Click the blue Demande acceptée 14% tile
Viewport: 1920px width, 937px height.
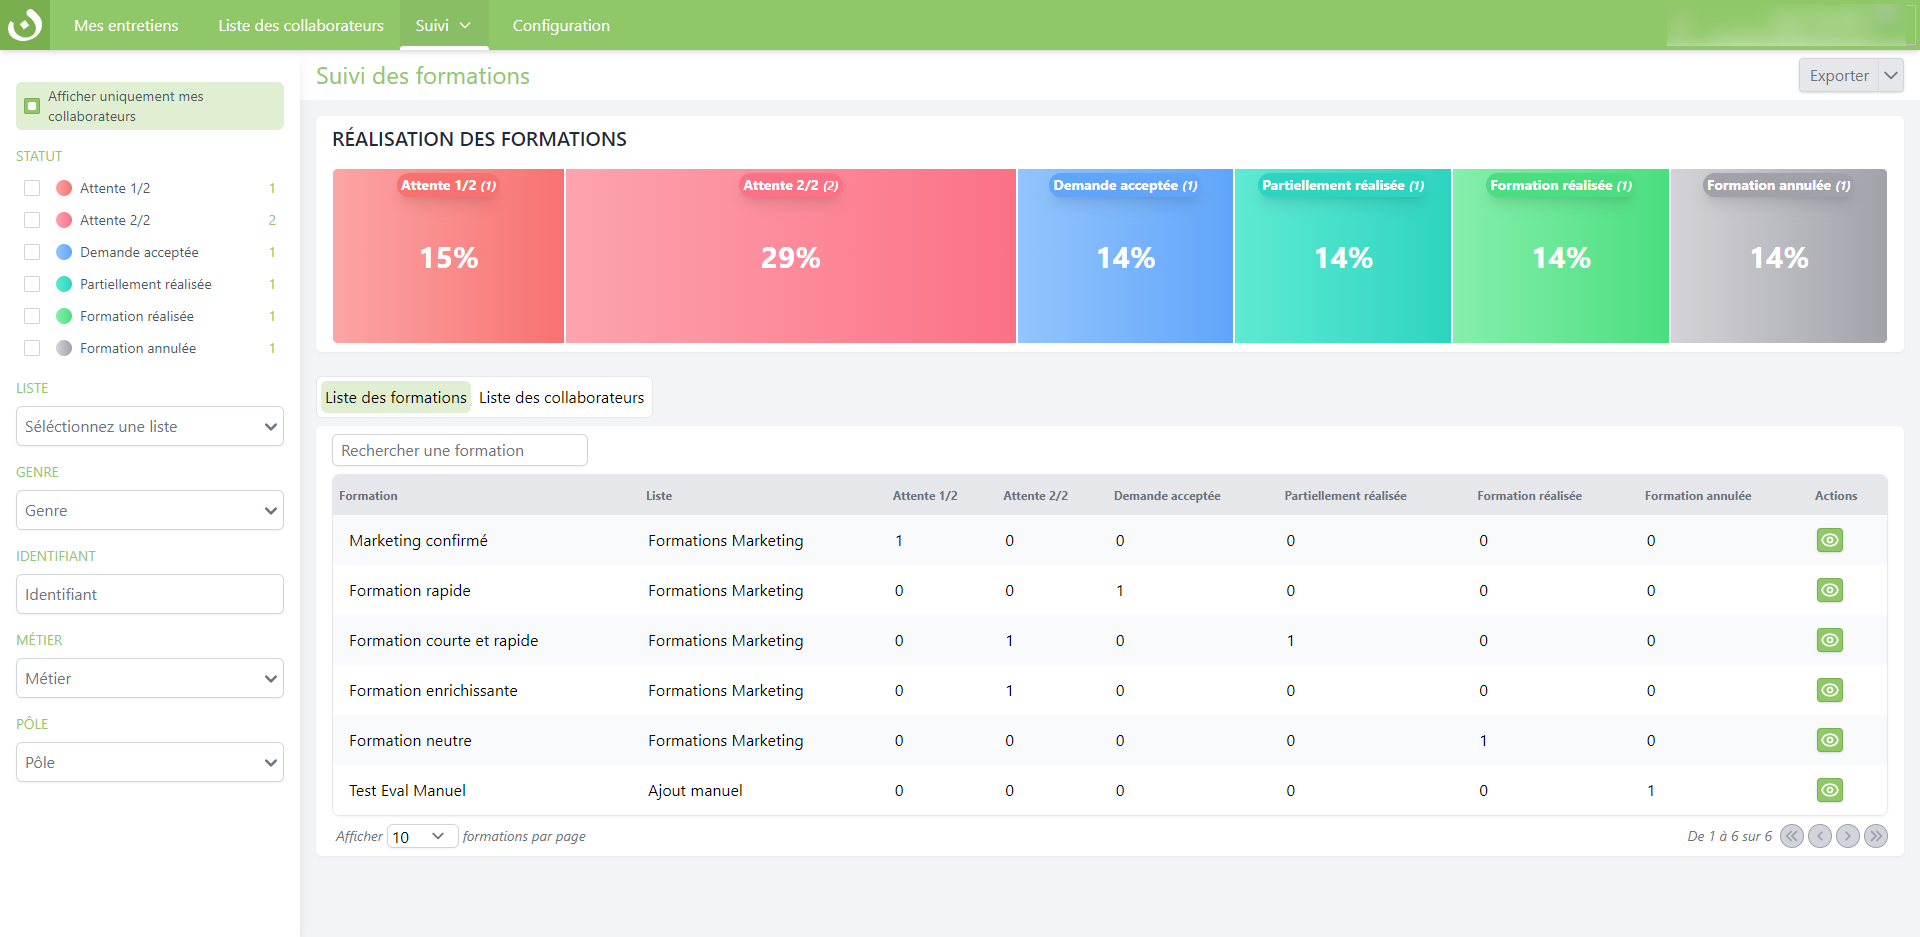pos(1125,257)
